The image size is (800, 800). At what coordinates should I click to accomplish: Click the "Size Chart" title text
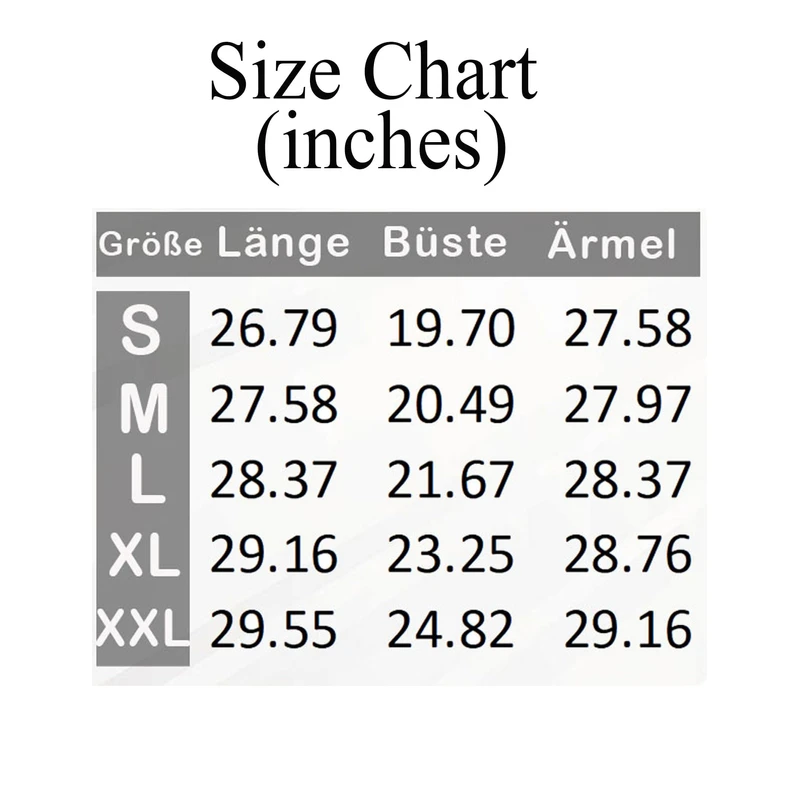(372, 76)
